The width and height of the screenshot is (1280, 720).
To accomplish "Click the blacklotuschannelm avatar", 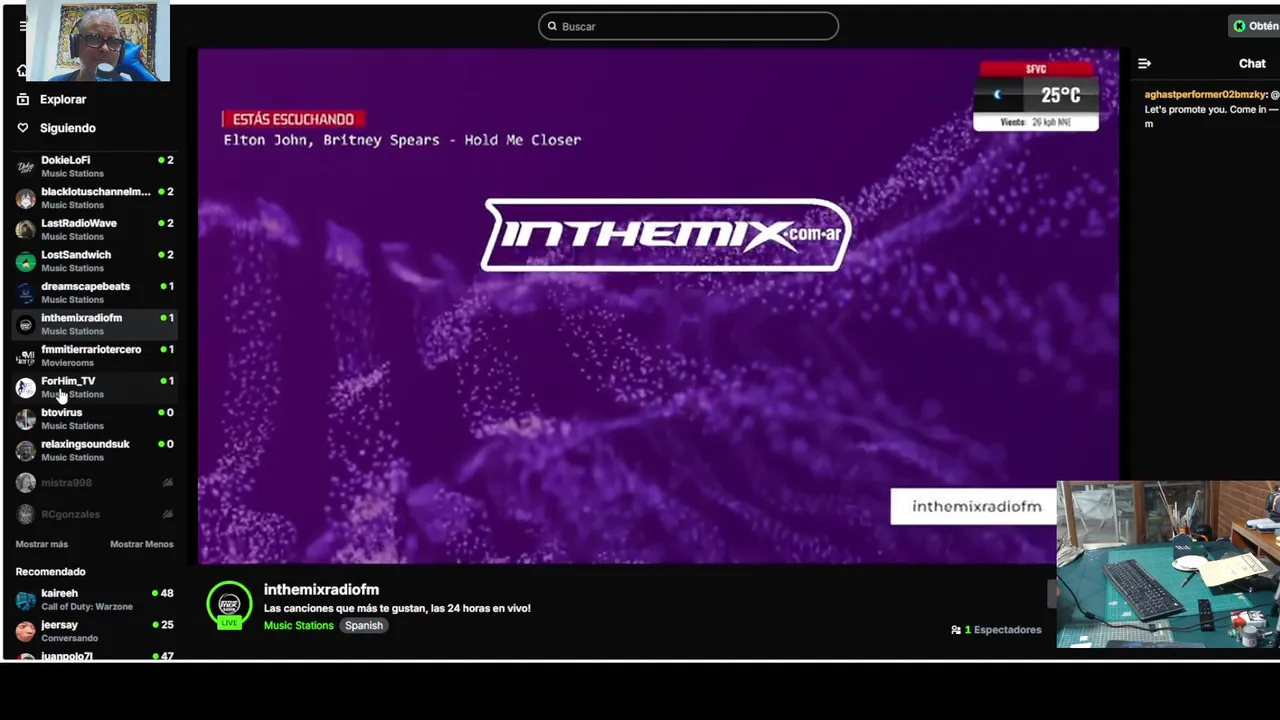I will pos(26,198).
